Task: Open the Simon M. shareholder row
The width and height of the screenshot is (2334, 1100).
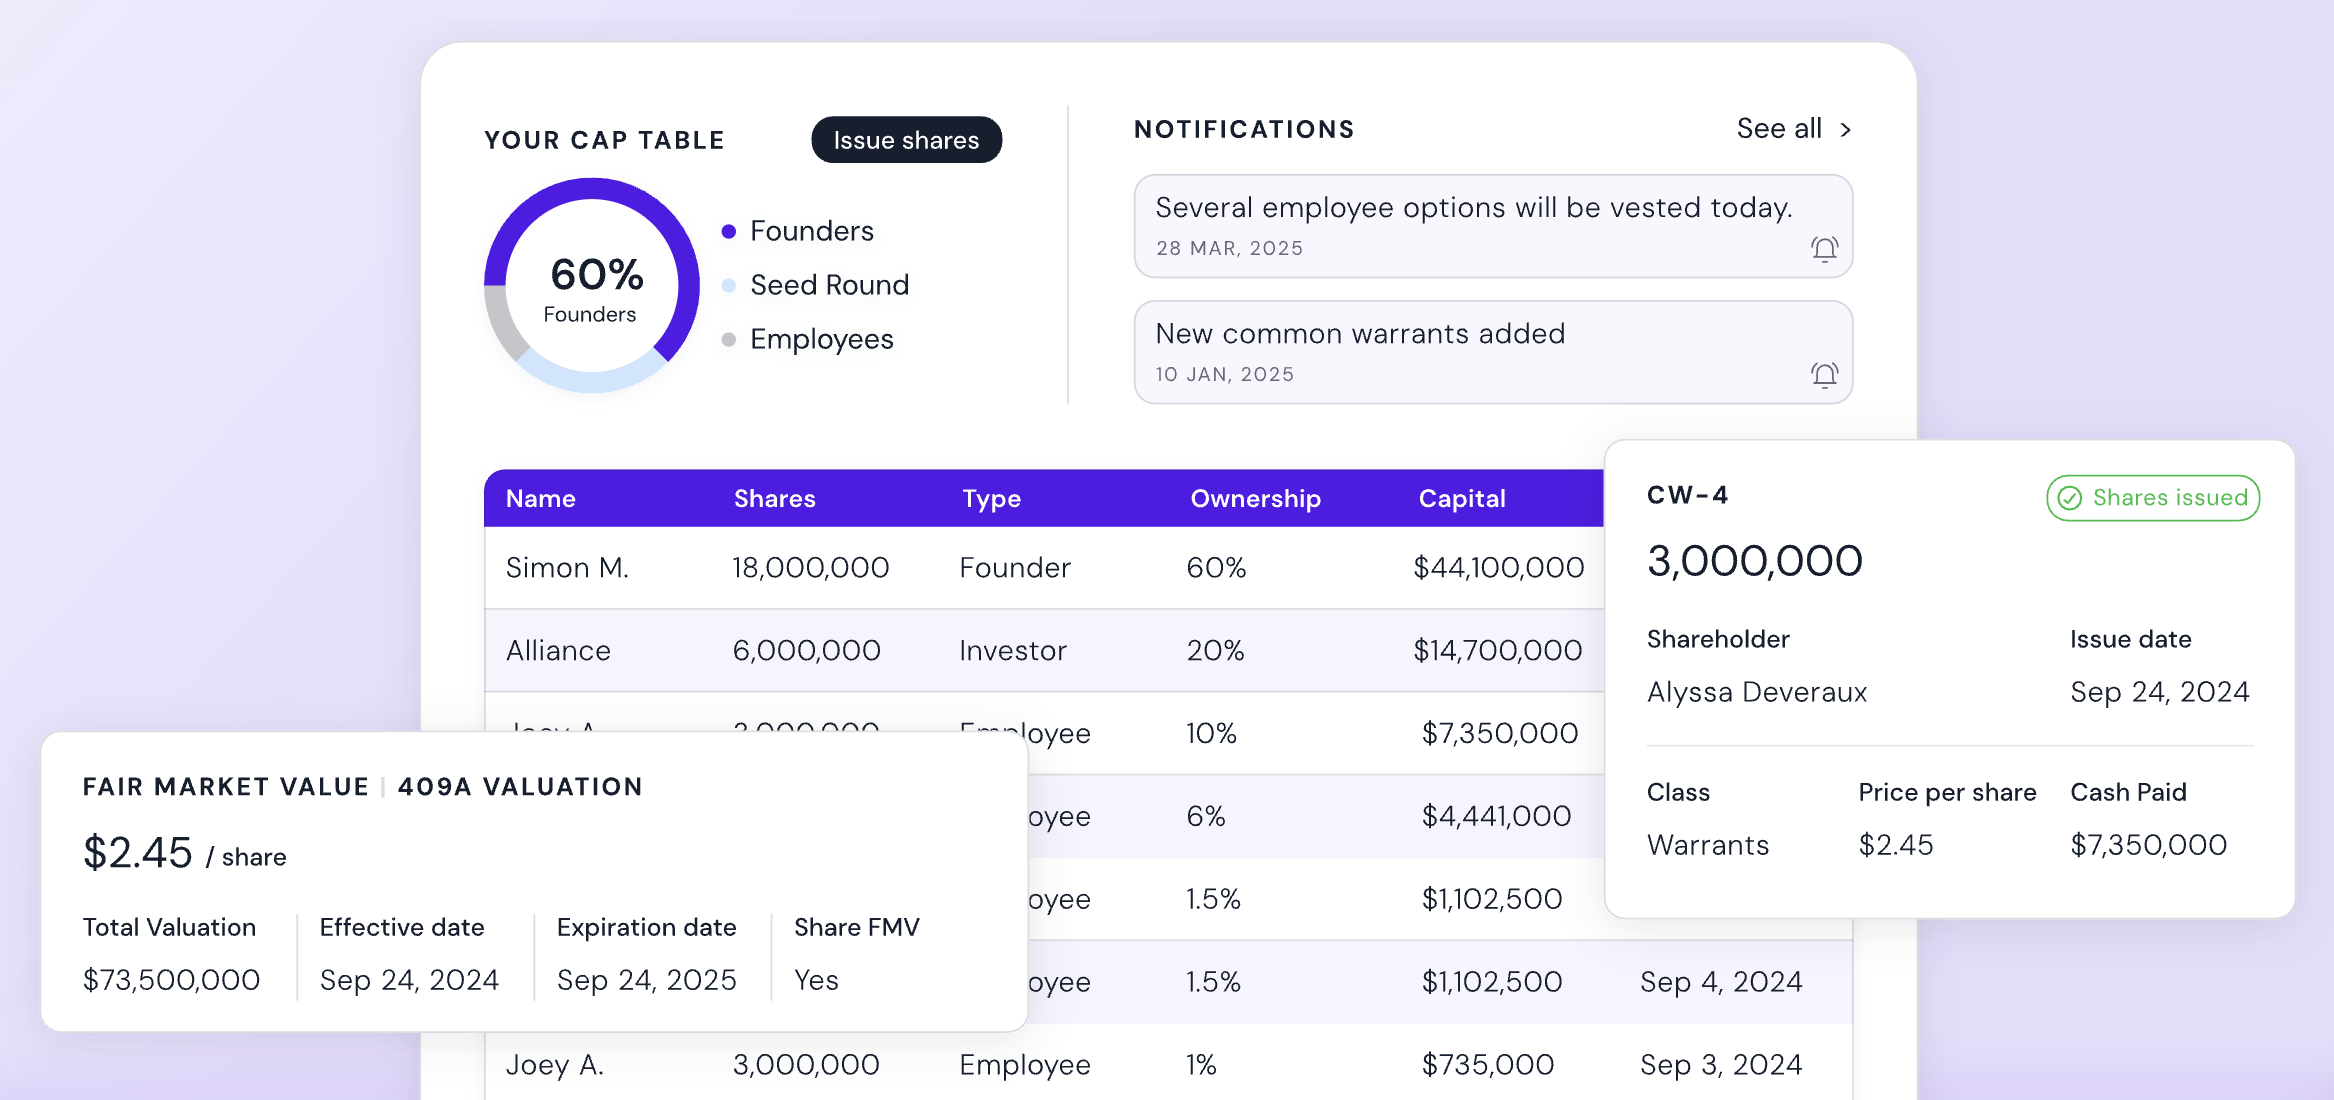Action: [x=1044, y=567]
